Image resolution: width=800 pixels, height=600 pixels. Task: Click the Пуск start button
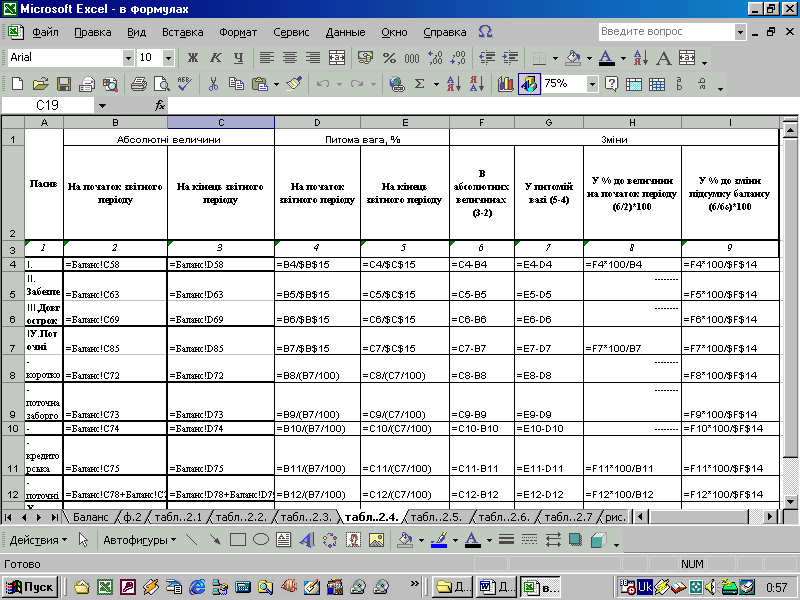click(30, 587)
